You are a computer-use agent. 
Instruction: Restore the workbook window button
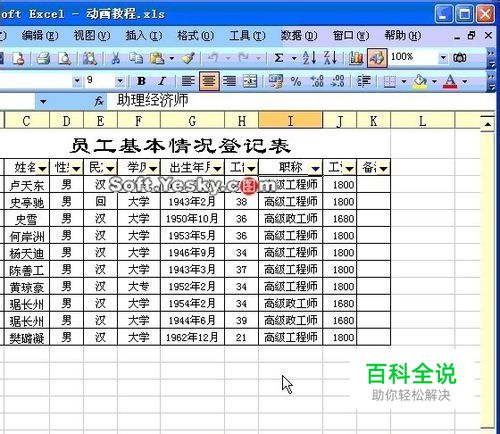click(x=471, y=35)
